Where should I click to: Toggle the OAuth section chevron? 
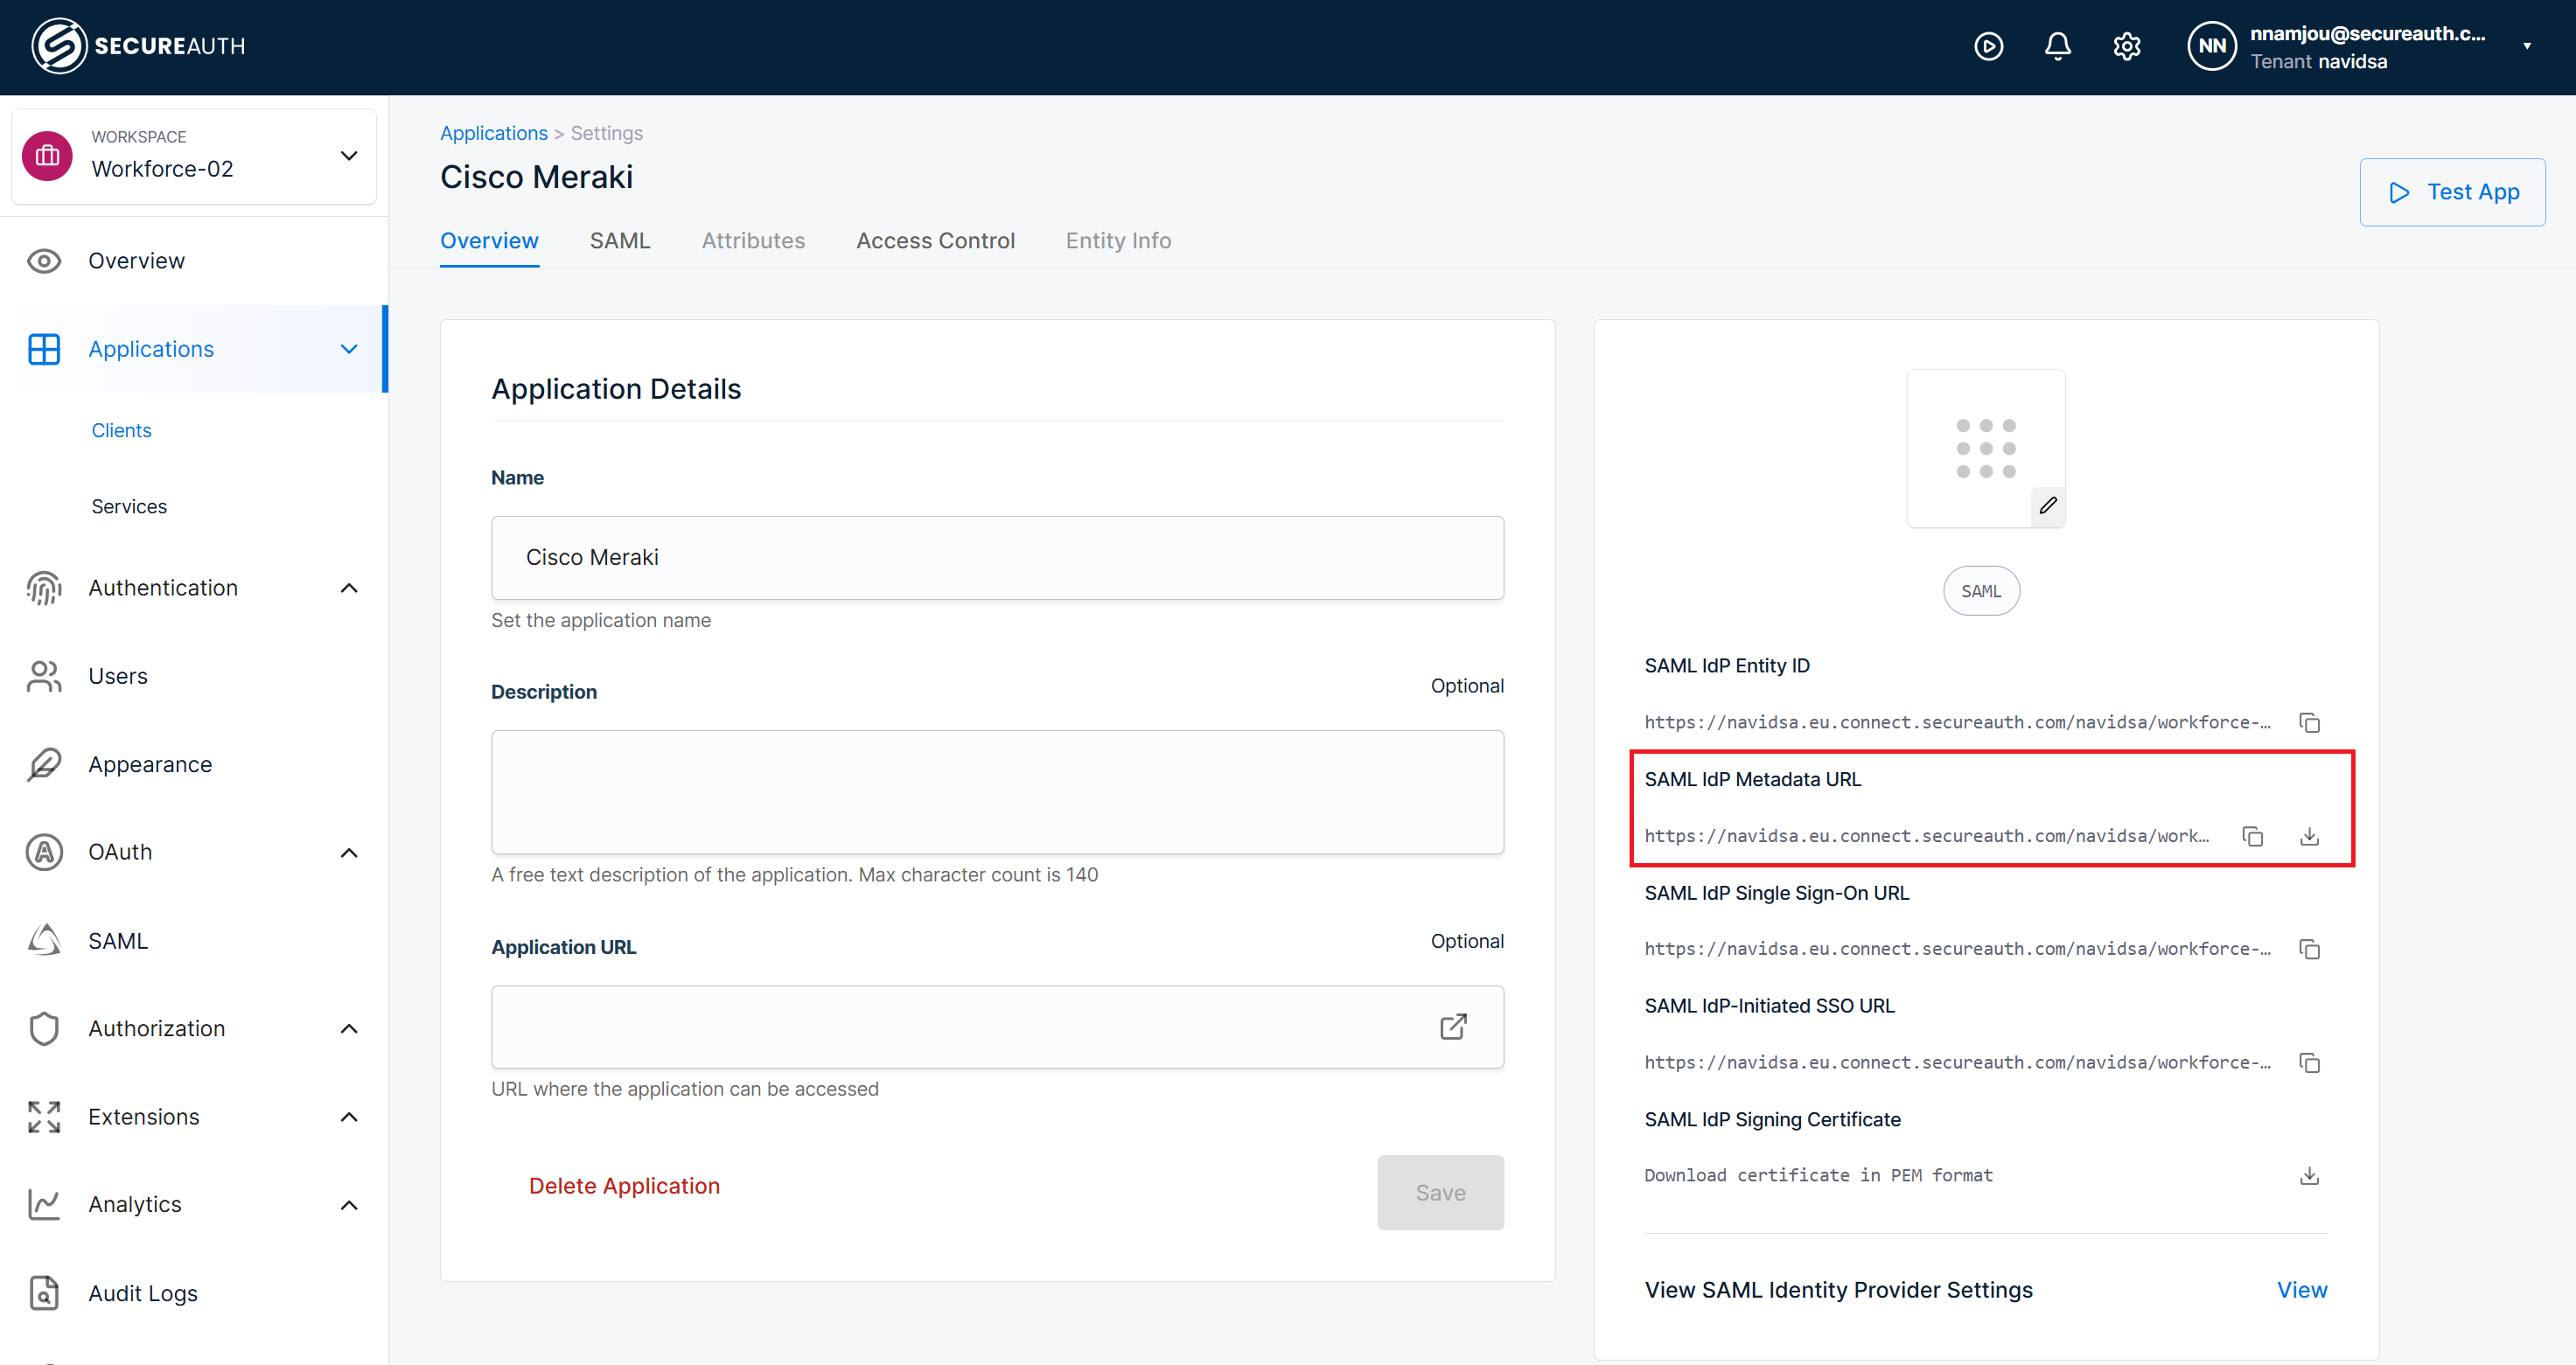(x=349, y=852)
